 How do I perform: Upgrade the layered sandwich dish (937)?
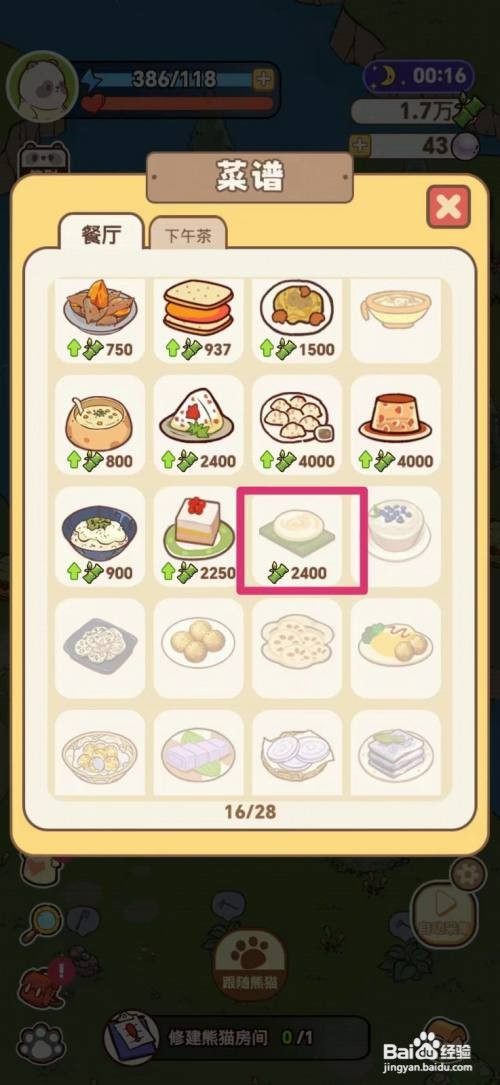[198, 320]
